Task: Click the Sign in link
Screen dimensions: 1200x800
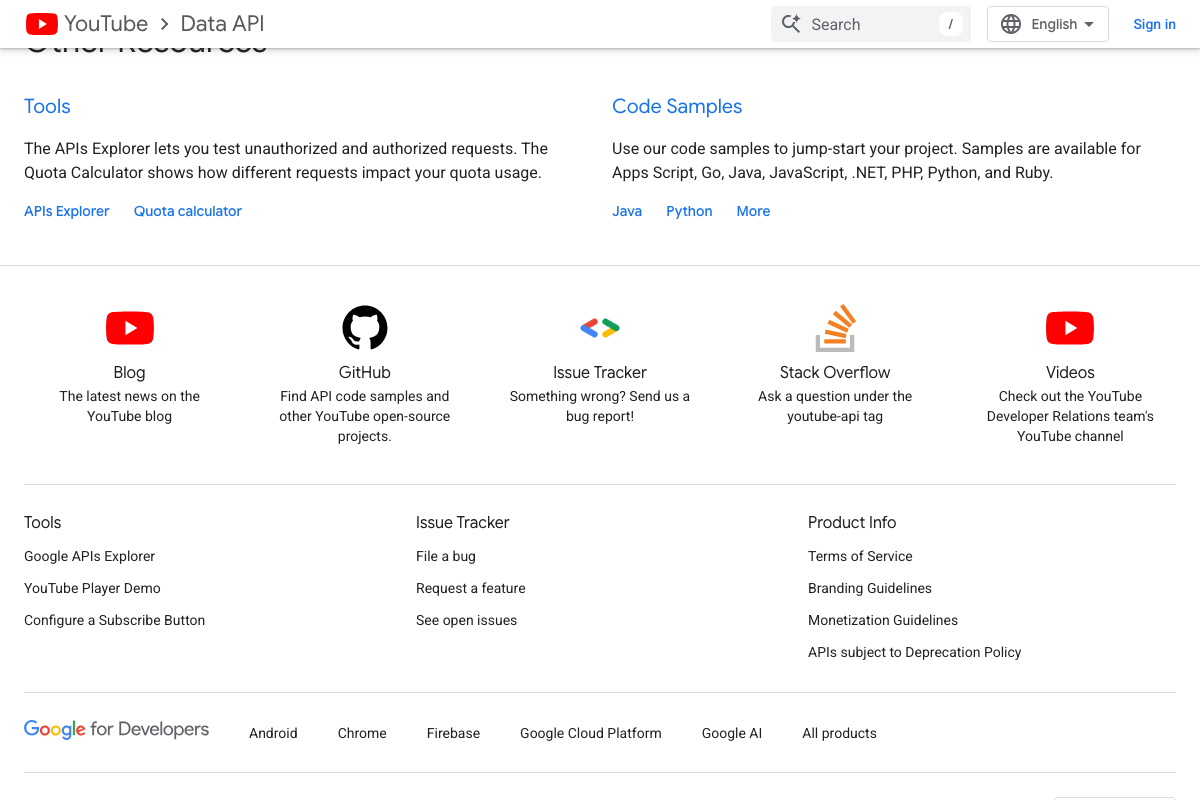Action: 1154,24
